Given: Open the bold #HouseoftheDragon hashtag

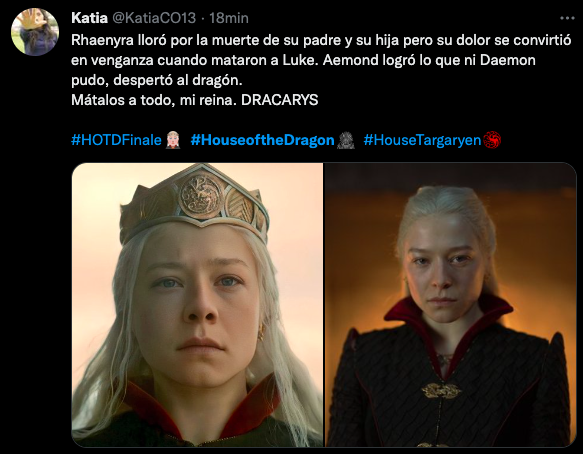Looking at the screenshot, I should coord(262,140).
